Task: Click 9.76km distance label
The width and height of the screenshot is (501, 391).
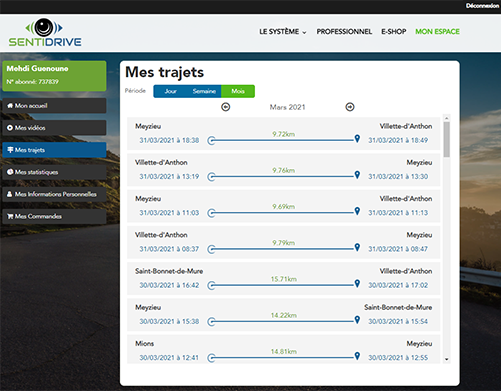Action: click(x=283, y=170)
